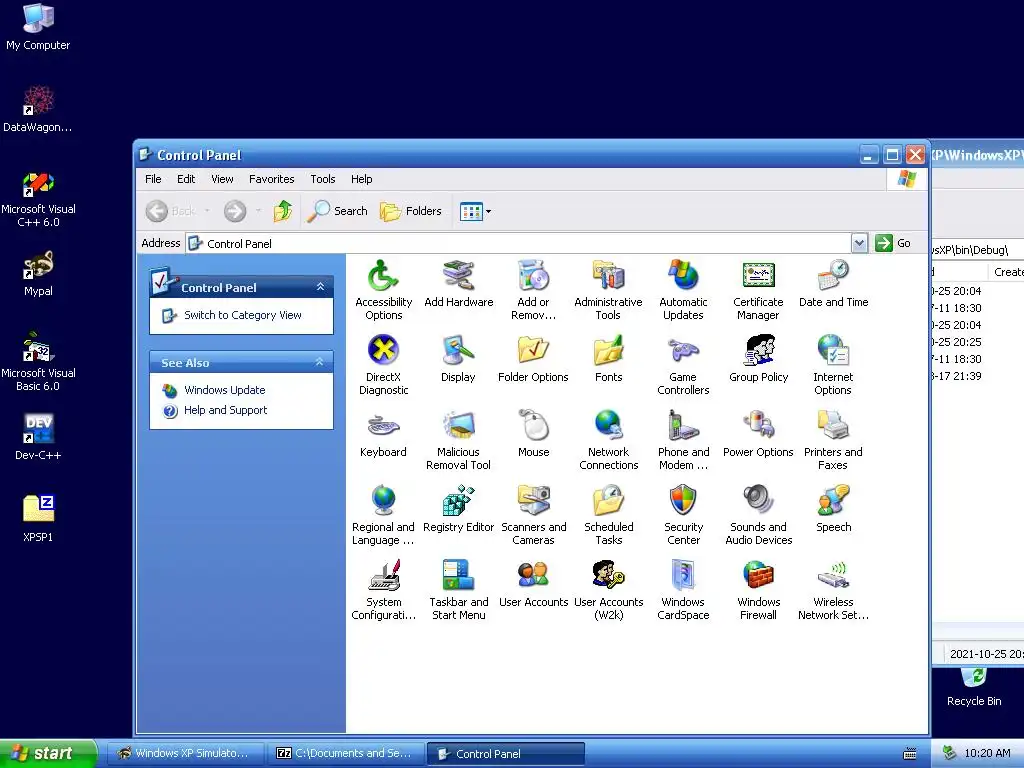1024x768 pixels.
Task: Click the Control Panel address field
Action: pos(519,244)
